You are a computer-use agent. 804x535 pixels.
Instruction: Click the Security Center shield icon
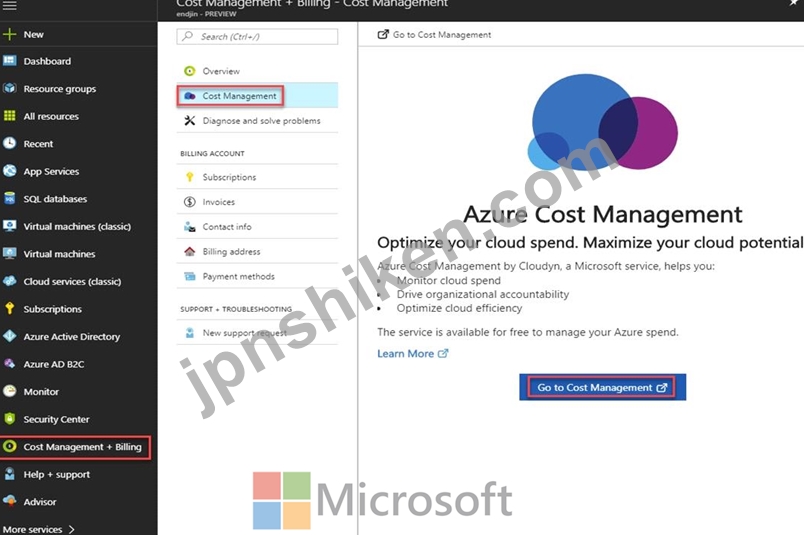click(x=9, y=419)
